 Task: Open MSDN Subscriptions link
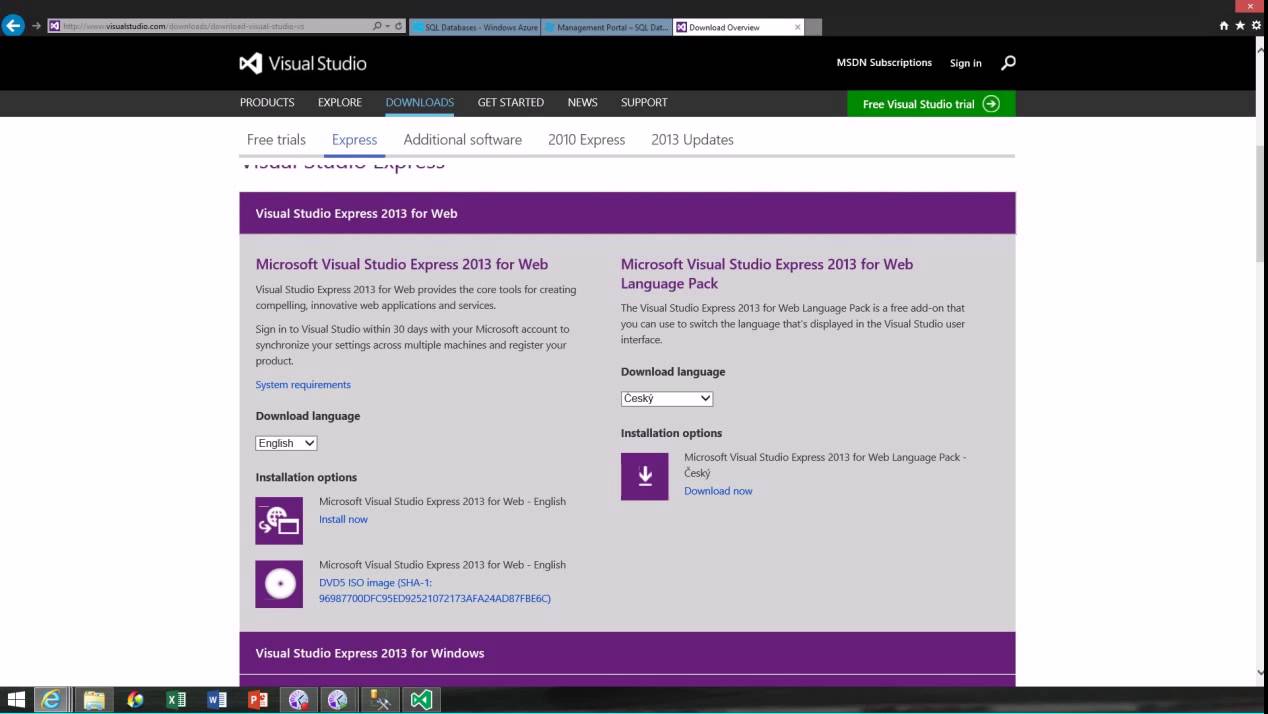[884, 62]
